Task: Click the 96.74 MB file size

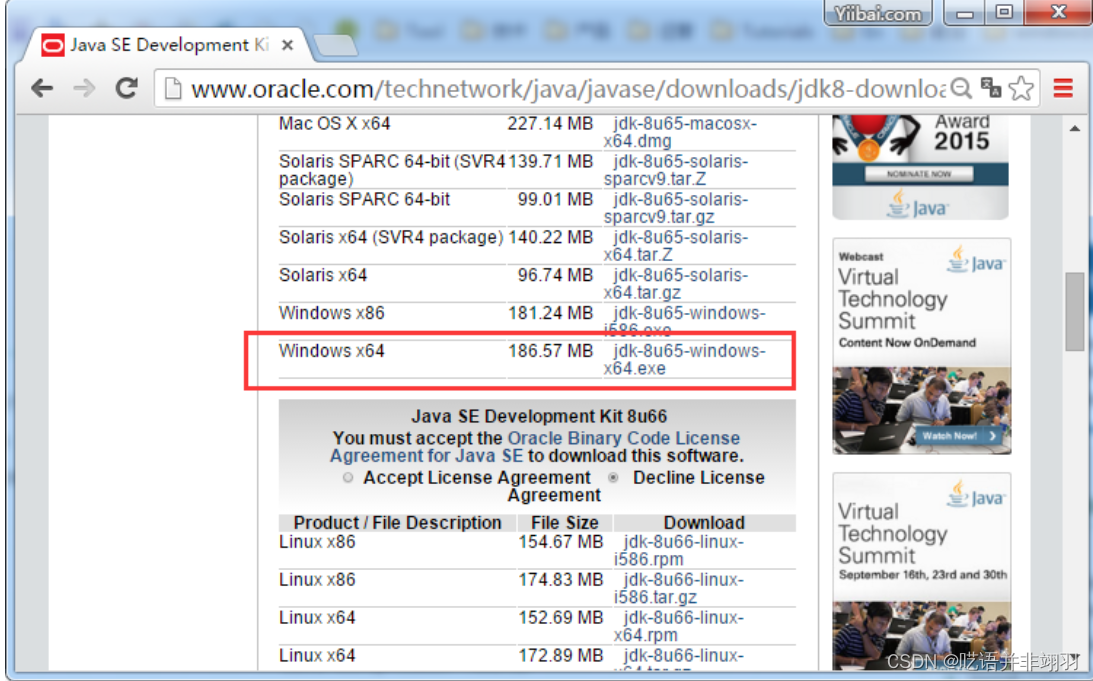Action: click(x=555, y=275)
